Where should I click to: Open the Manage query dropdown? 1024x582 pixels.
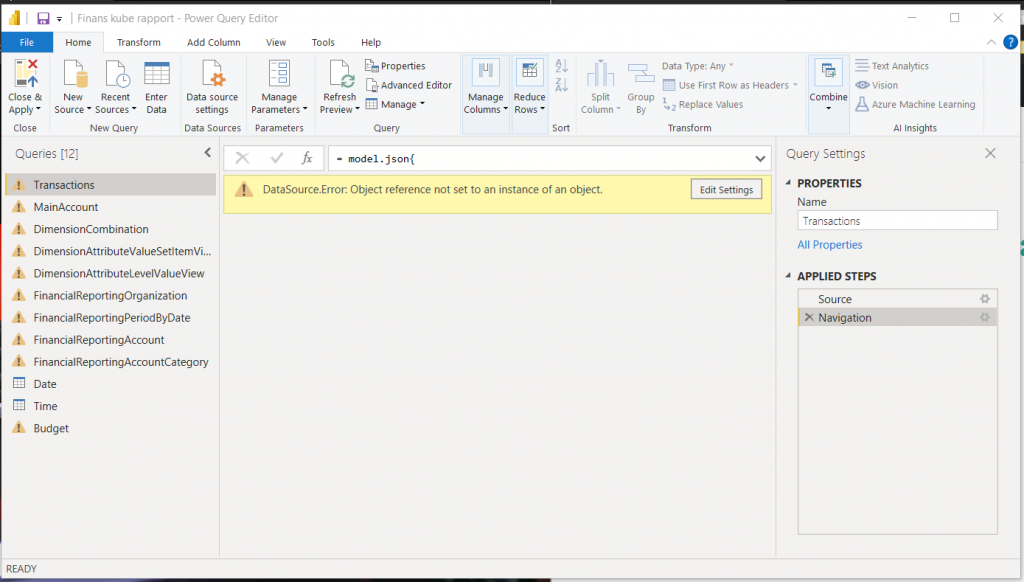(x=395, y=105)
